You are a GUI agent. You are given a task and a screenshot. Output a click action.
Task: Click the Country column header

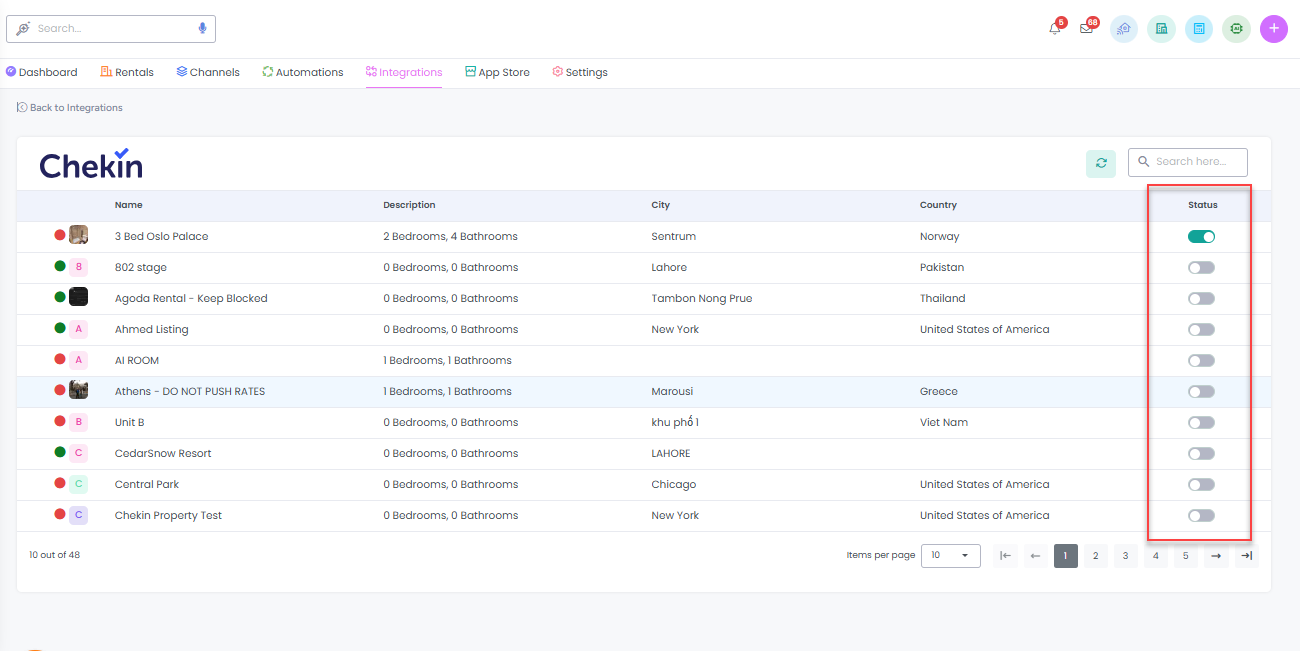click(x=938, y=205)
